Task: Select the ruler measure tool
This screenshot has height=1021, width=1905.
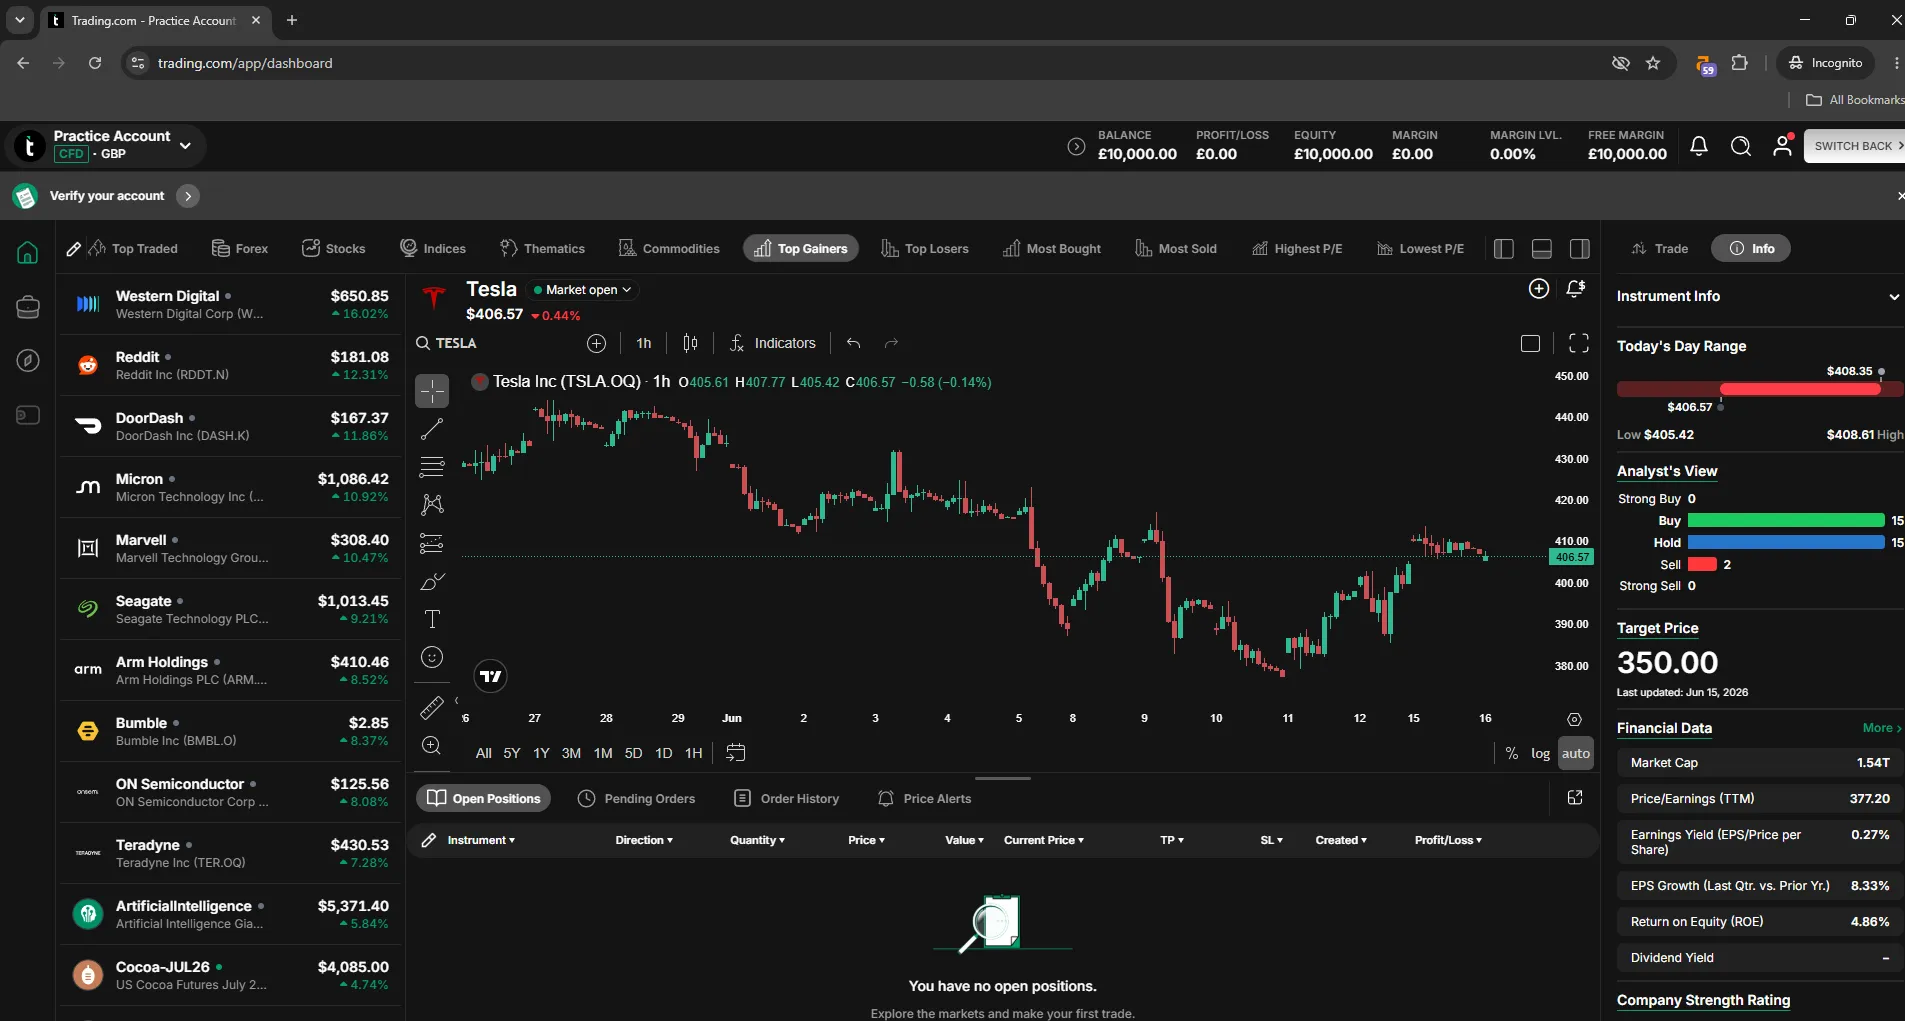Action: 432,708
